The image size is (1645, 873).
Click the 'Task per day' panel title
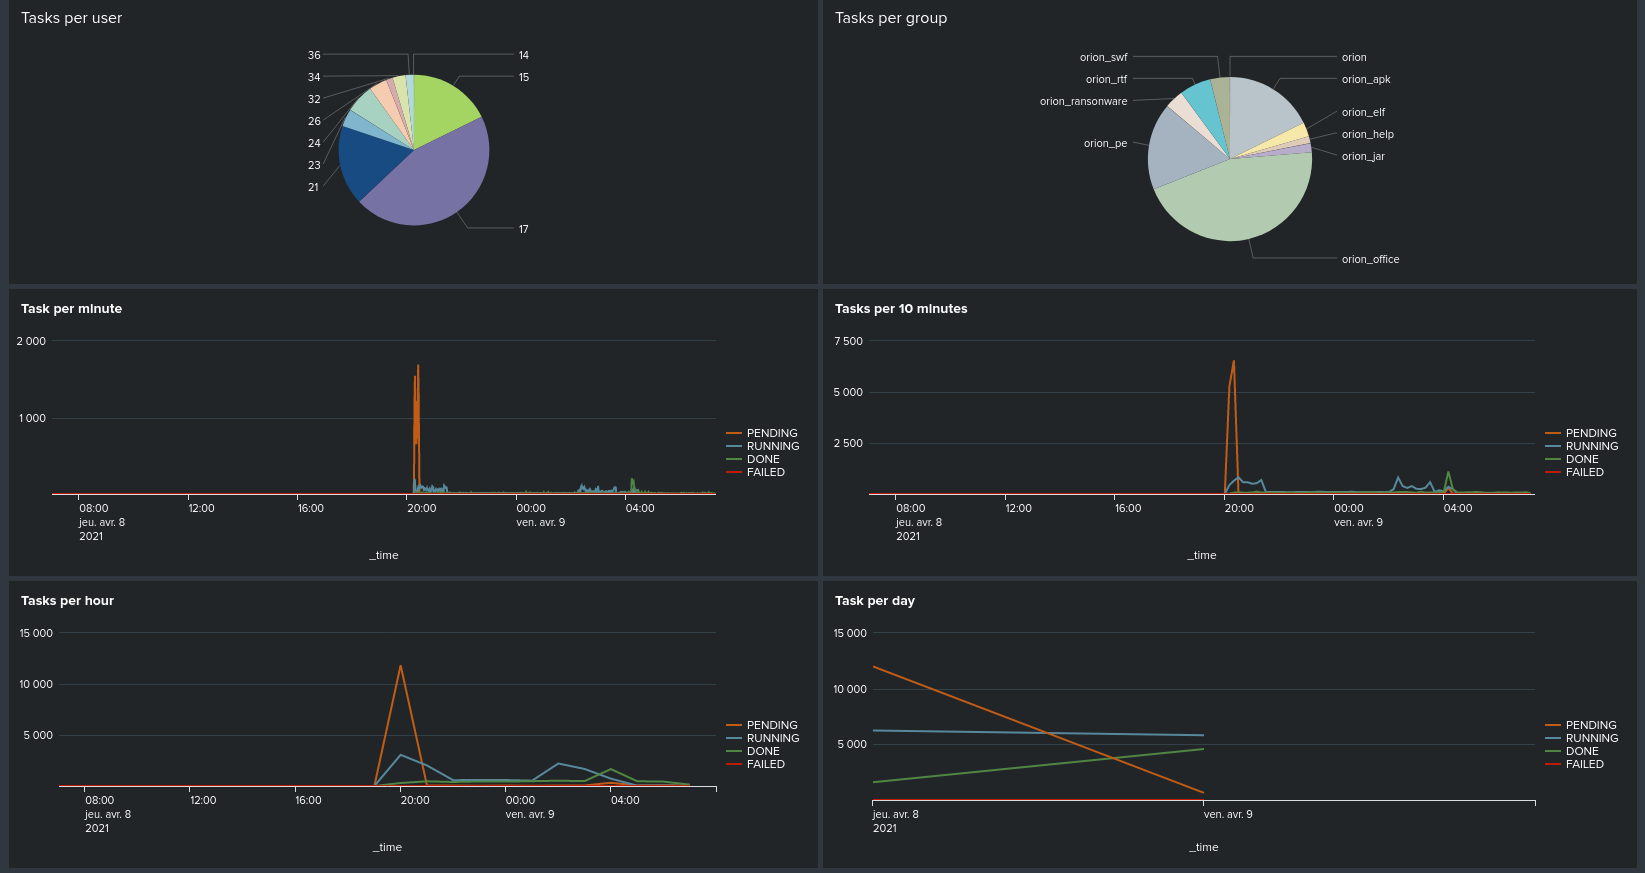coord(875,601)
